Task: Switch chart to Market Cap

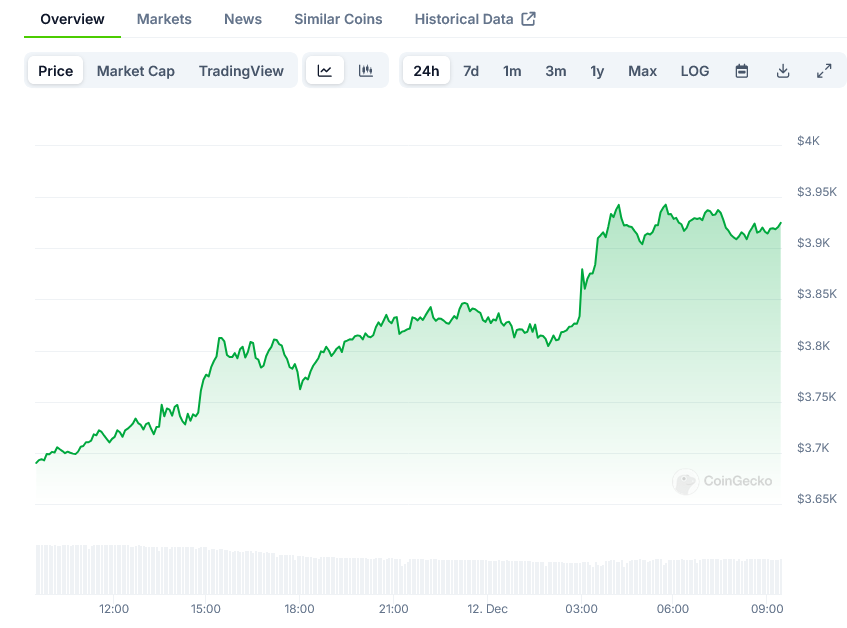Action: click(136, 71)
